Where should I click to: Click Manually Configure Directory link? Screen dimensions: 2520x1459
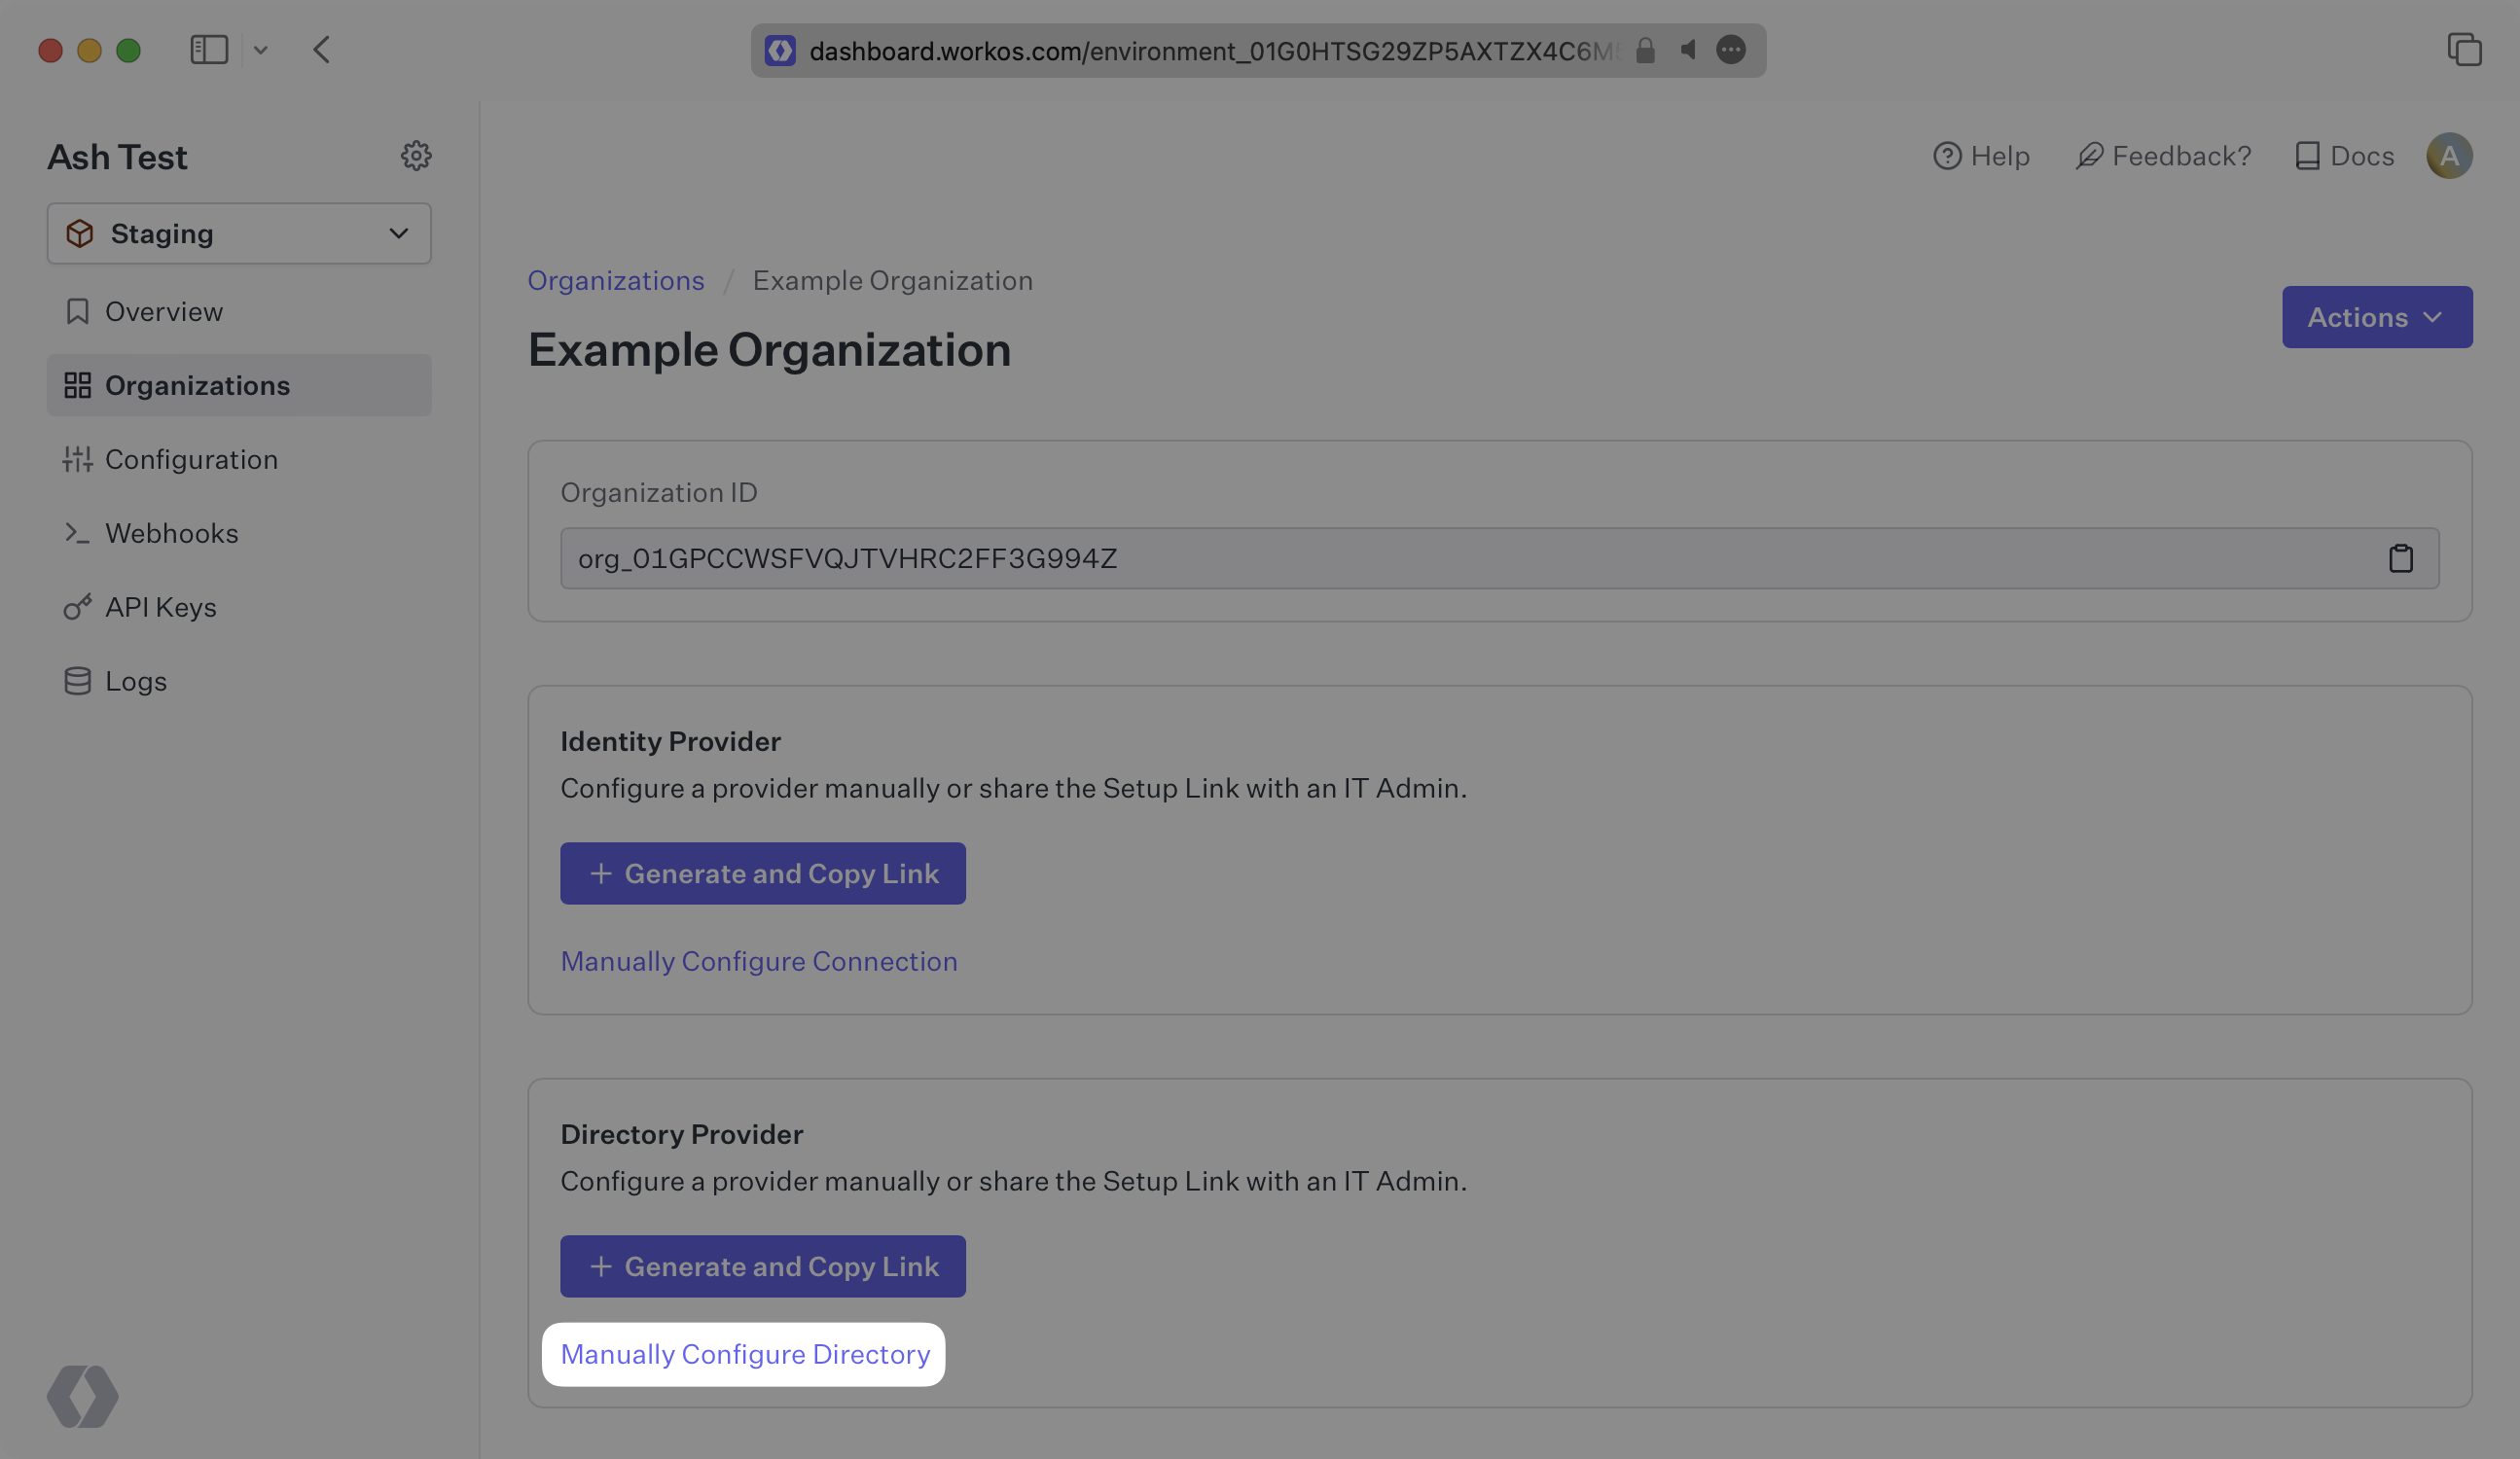(743, 1353)
